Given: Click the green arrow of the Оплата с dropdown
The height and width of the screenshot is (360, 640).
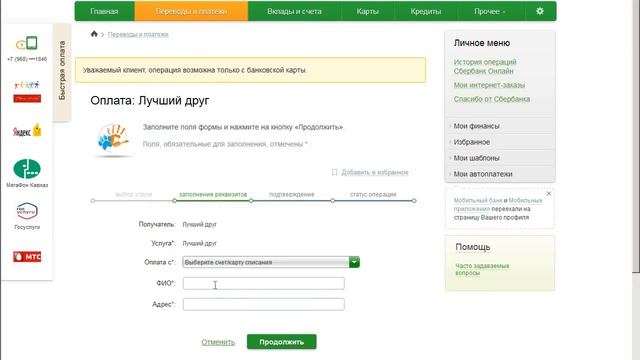Looking at the screenshot, I should (354, 262).
